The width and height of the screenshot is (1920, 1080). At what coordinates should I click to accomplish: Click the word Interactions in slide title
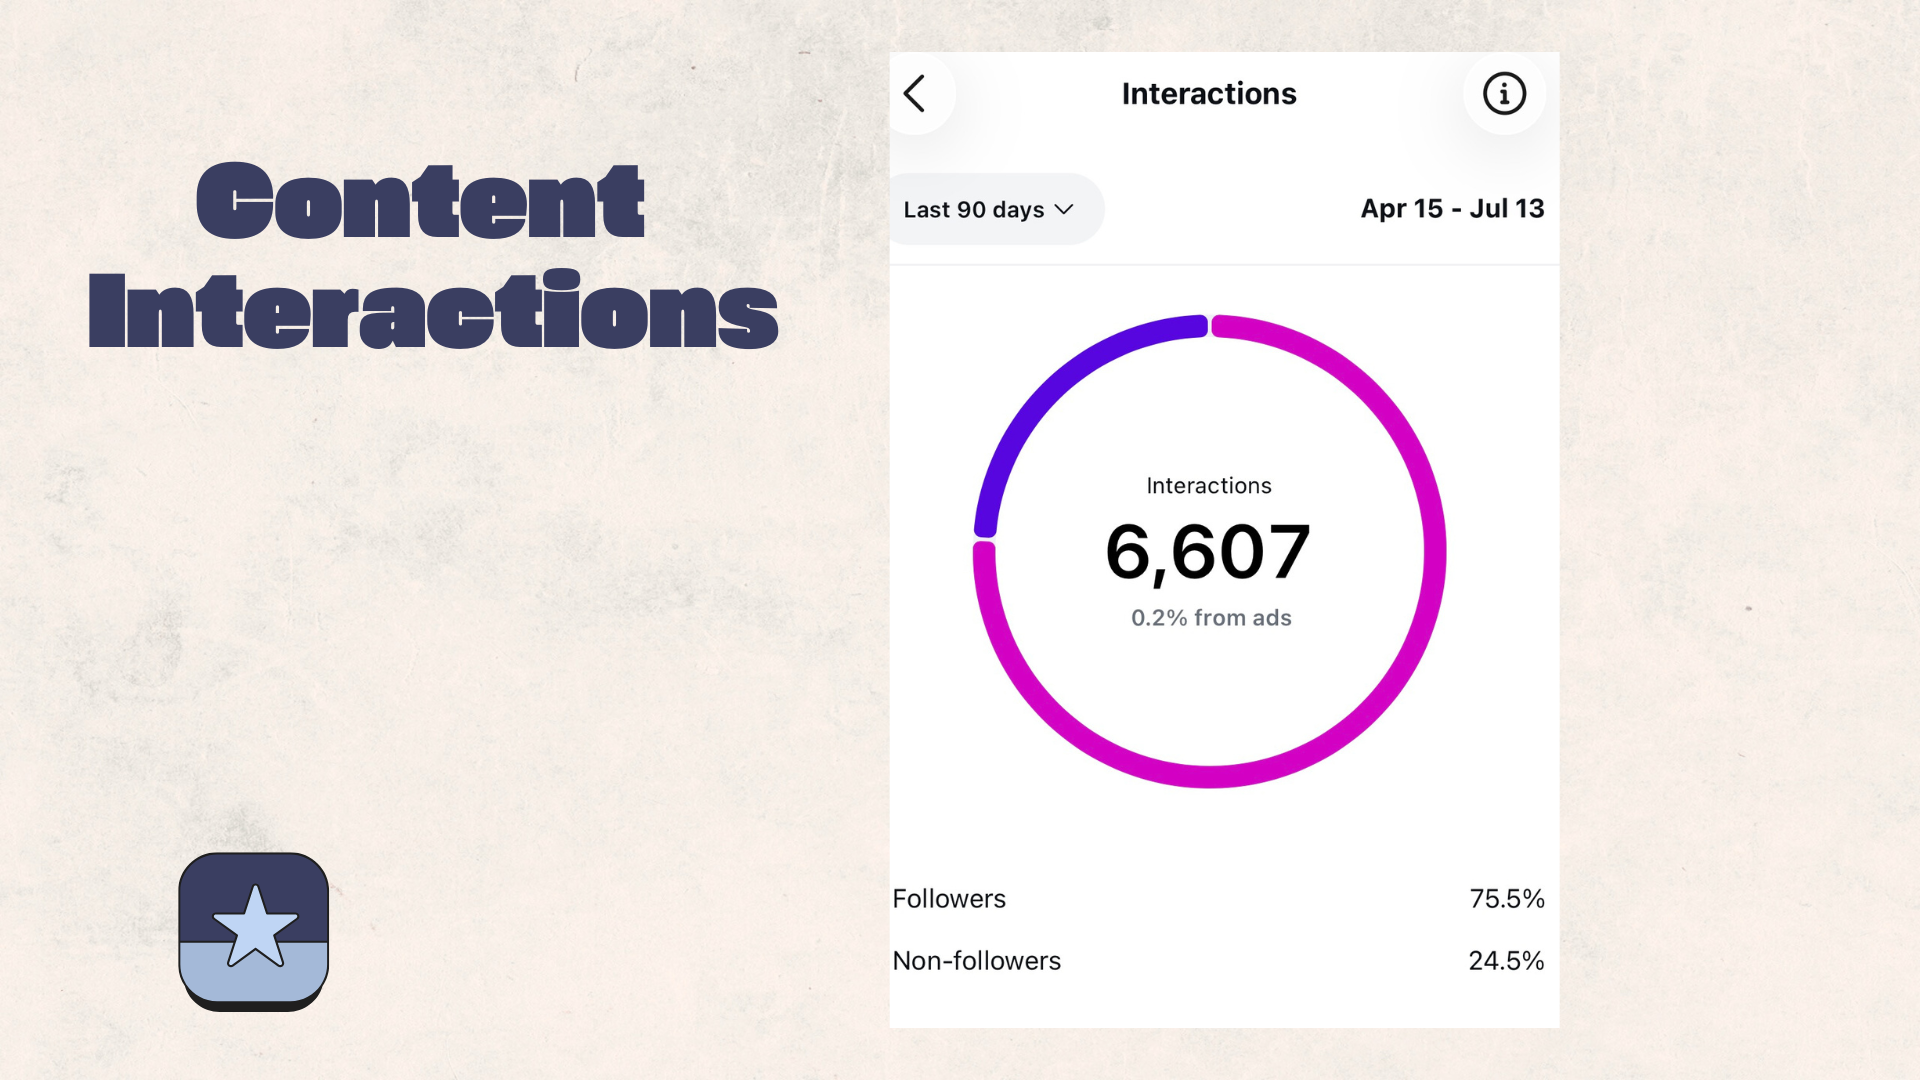(433, 309)
